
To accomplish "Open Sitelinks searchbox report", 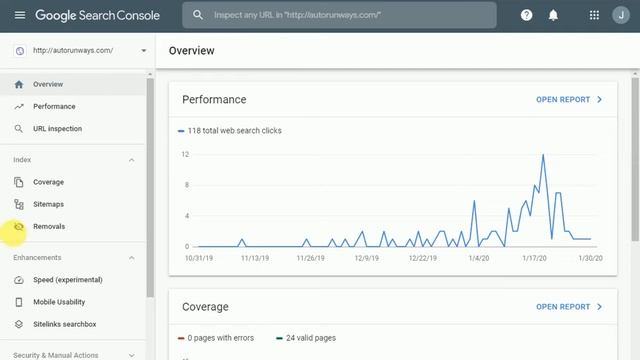I will tap(73, 324).
